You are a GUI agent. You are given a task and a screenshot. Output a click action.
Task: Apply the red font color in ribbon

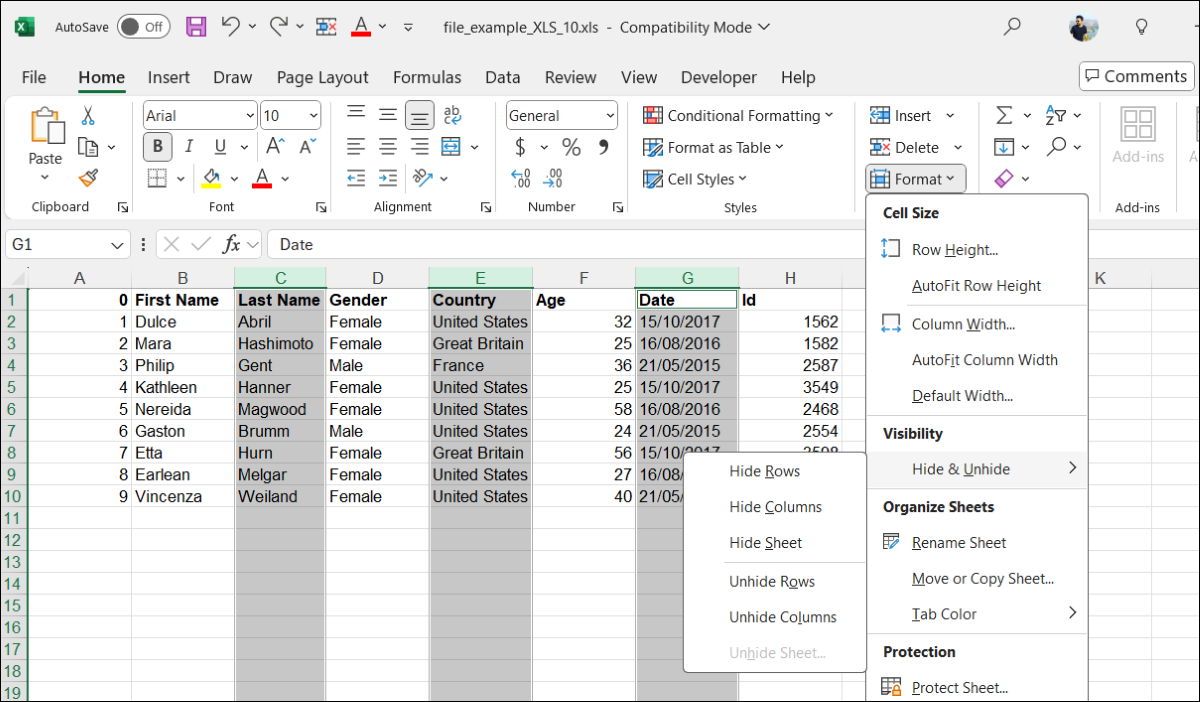(262, 178)
